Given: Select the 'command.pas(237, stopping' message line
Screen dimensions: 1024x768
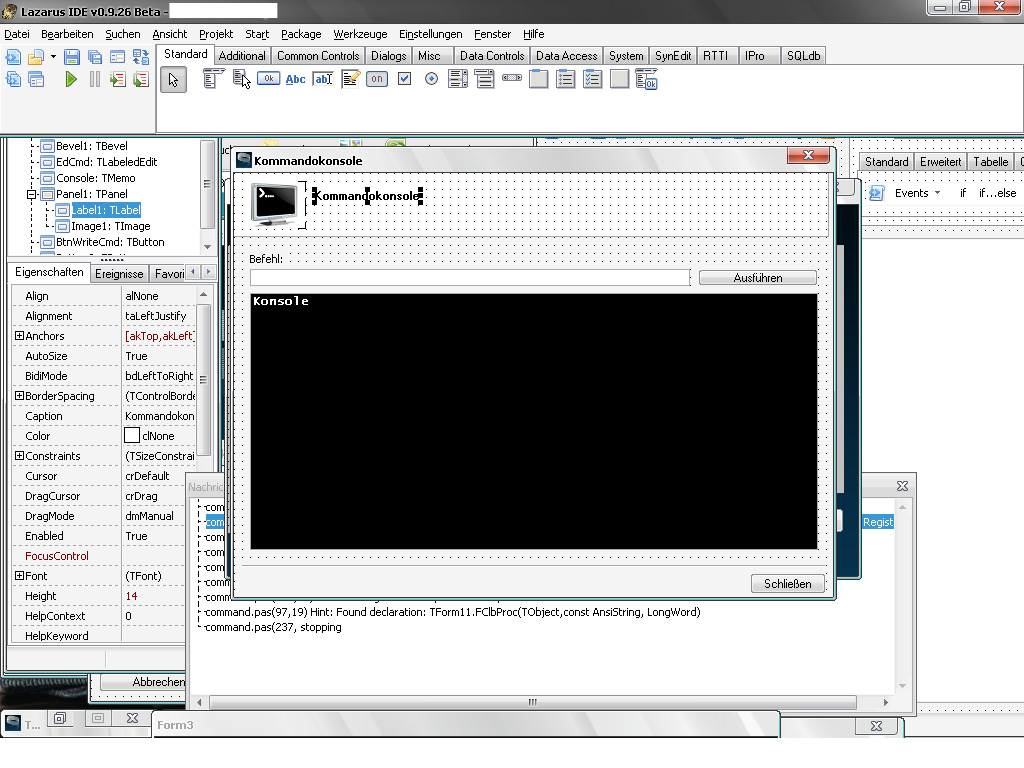Looking at the screenshot, I should click(x=273, y=627).
